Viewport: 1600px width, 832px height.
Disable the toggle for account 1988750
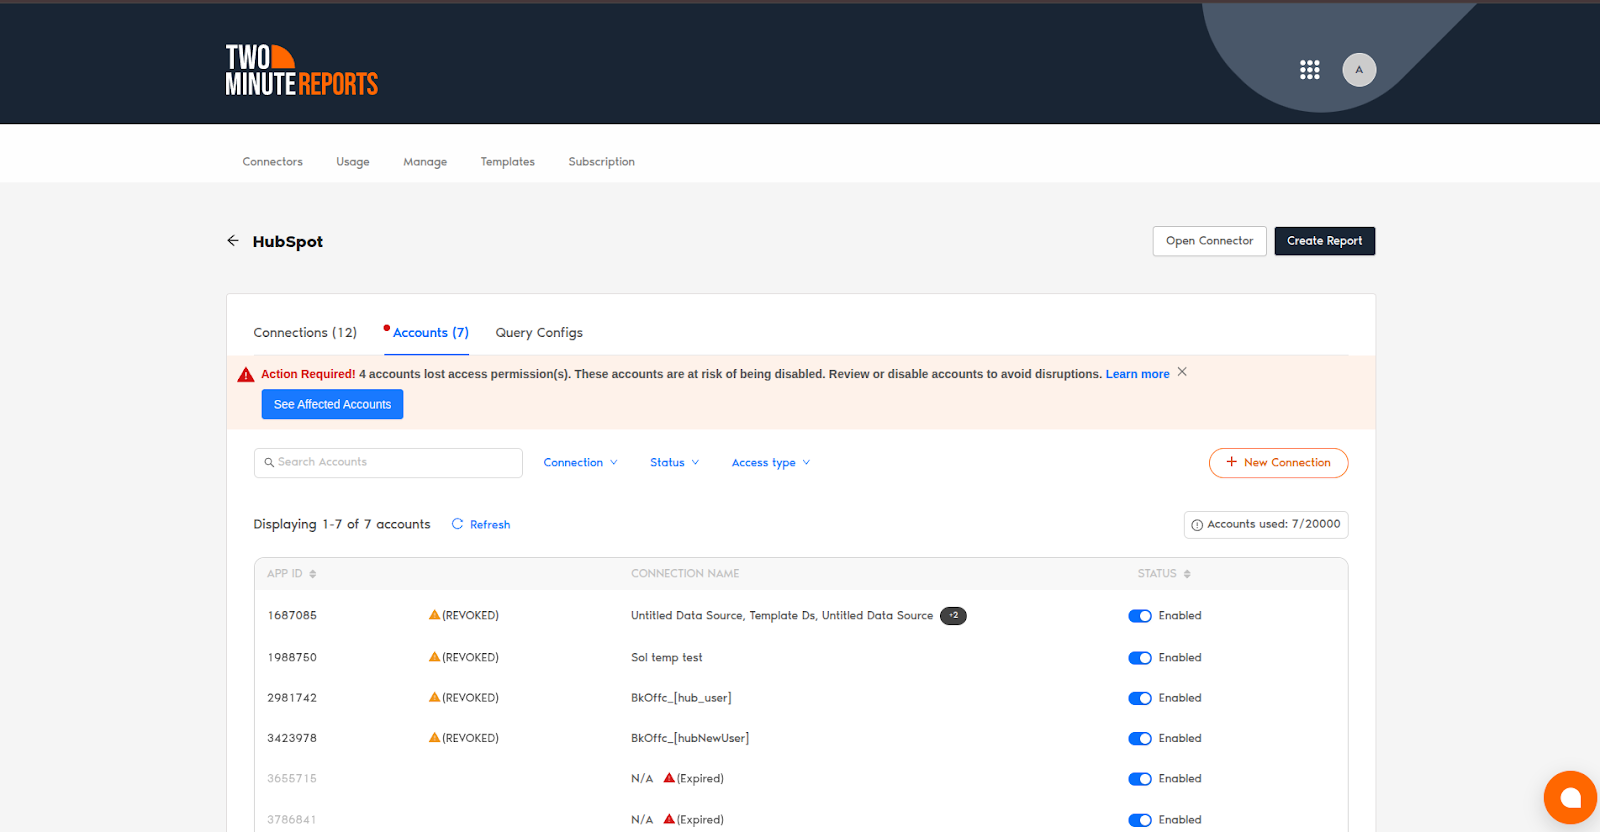[x=1140, y=658]
